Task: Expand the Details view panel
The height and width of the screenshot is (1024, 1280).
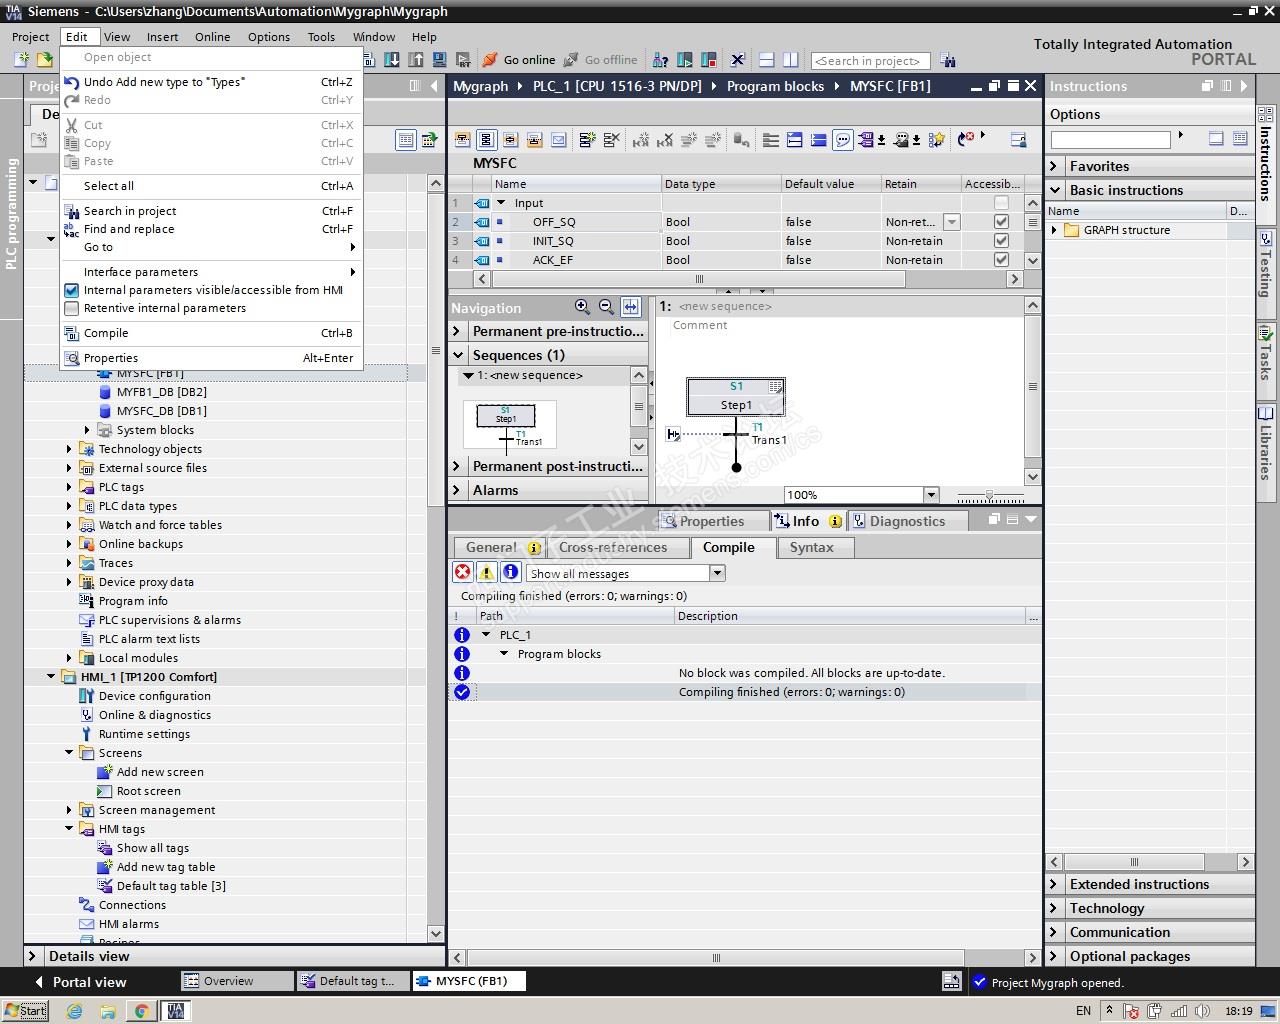Action: click(32, 956)
